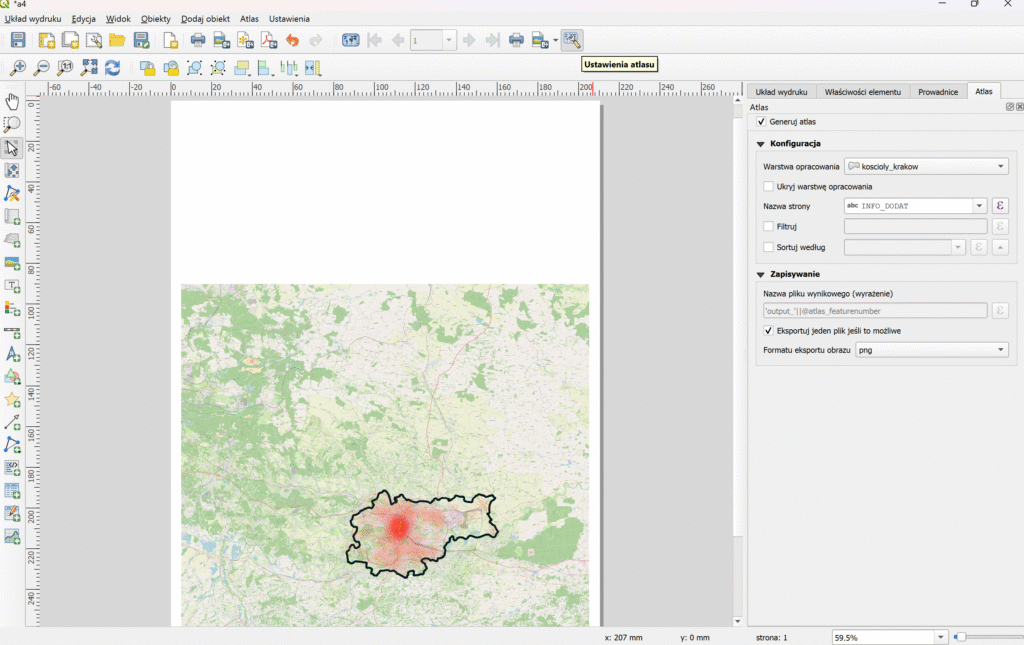The height and width of the screenshot is (645, 1024).
Task: Select the Pan layout hand tool
Action: point(12,101)
